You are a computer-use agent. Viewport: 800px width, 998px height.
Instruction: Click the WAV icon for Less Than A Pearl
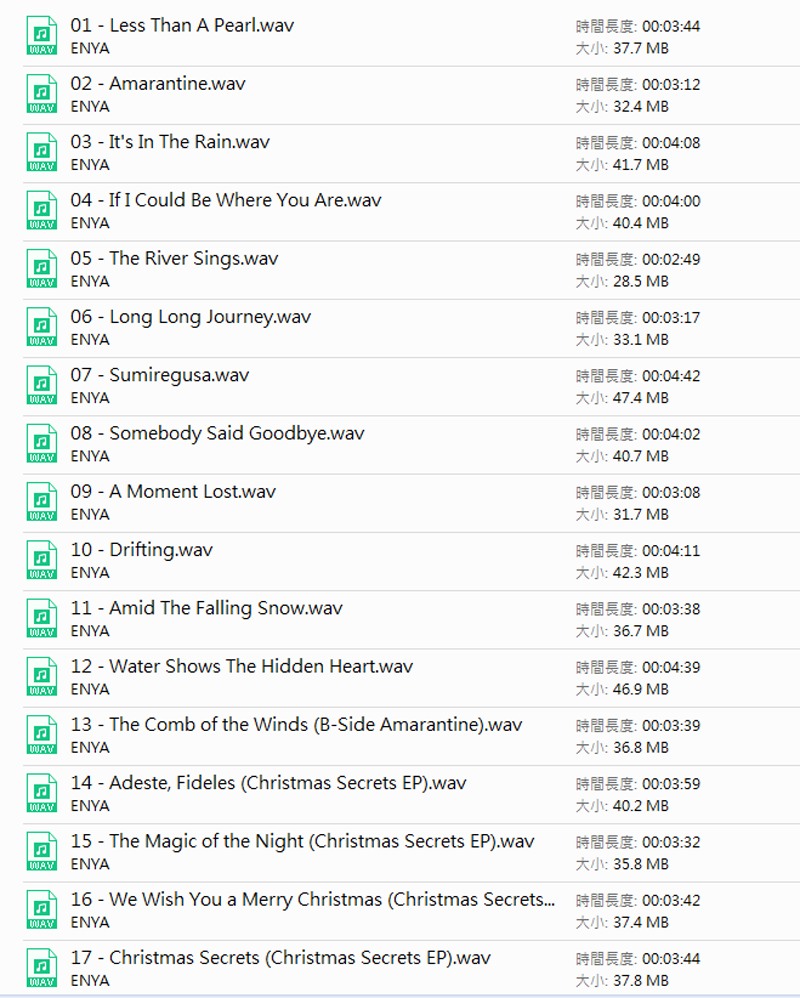pos(41,36)
